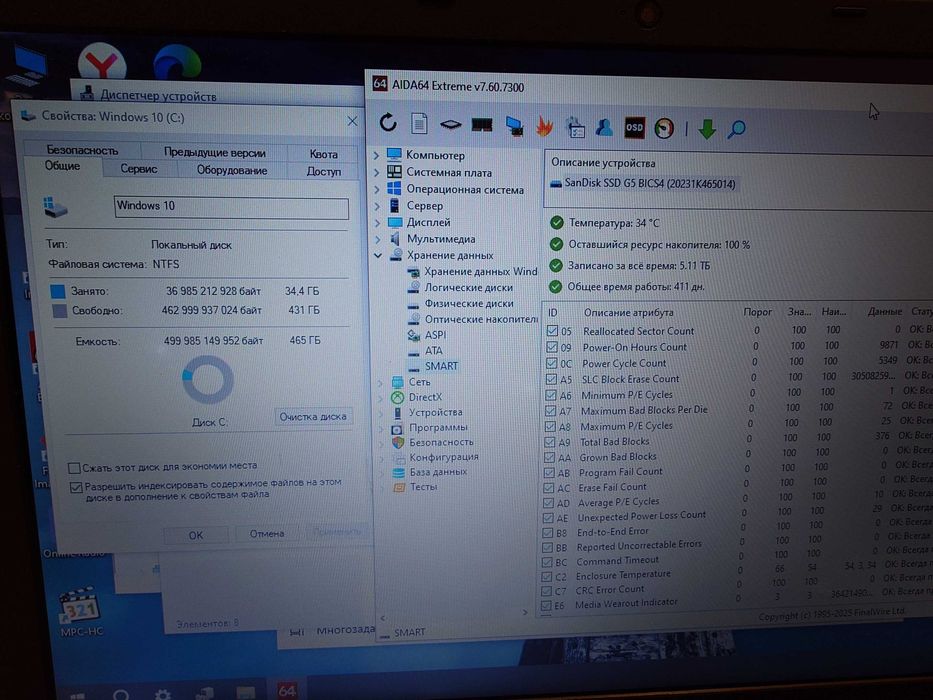Expand the Сеть node arrow
This screenshot has width=933, height=700.
click(x=380, y=383)
